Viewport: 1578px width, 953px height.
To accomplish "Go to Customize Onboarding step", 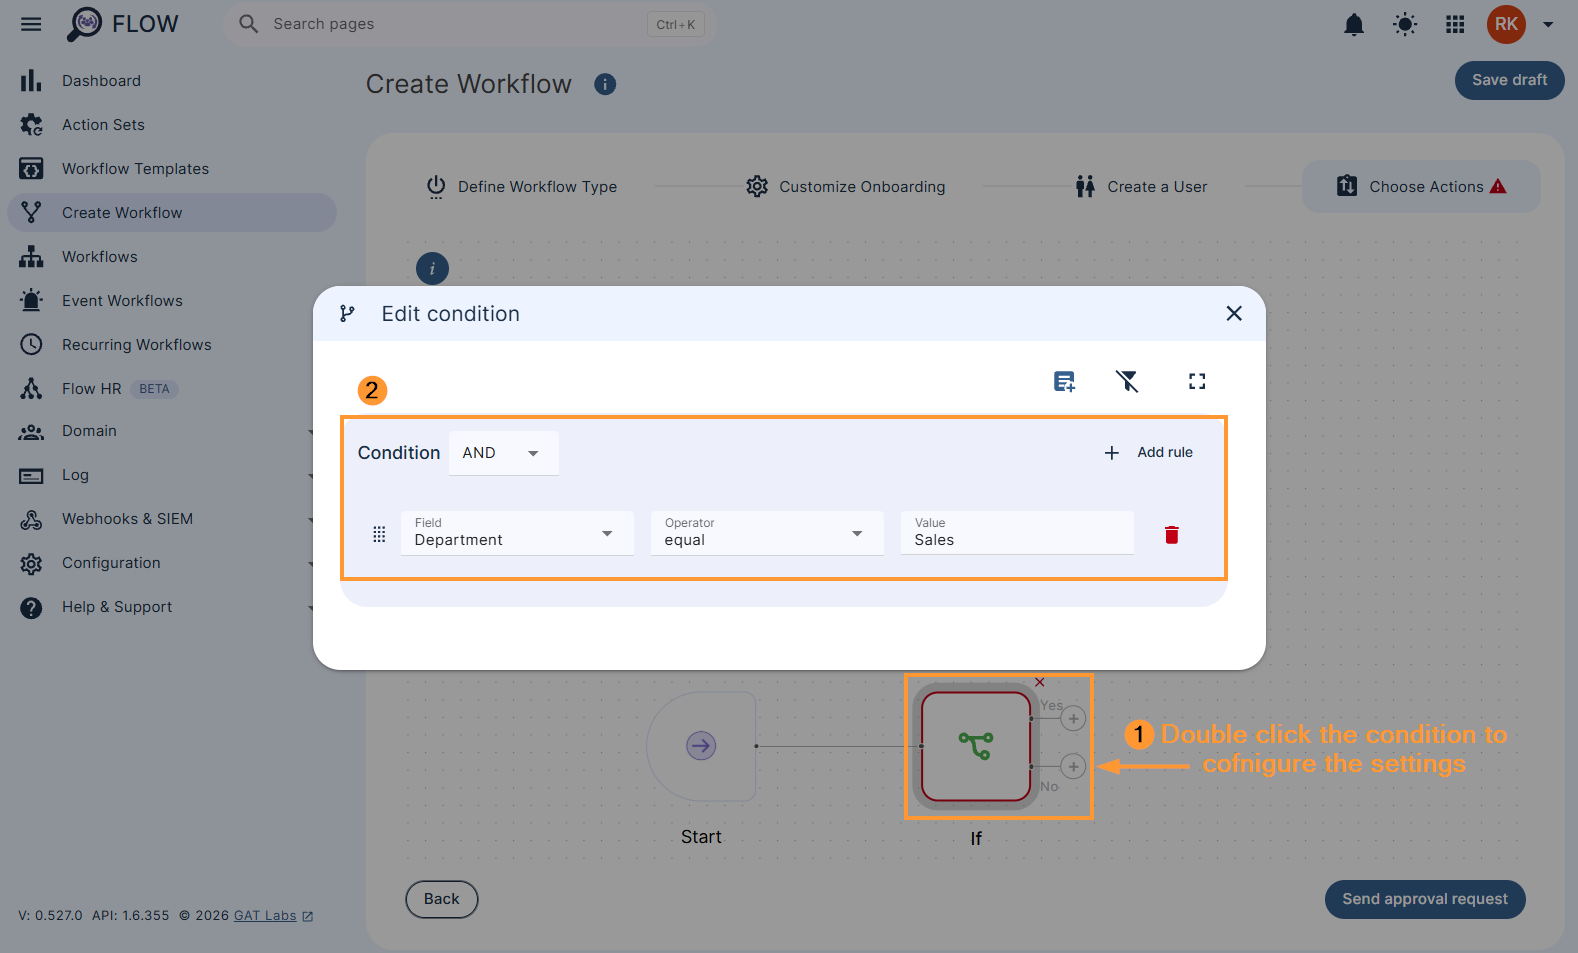I will point(845,187).
